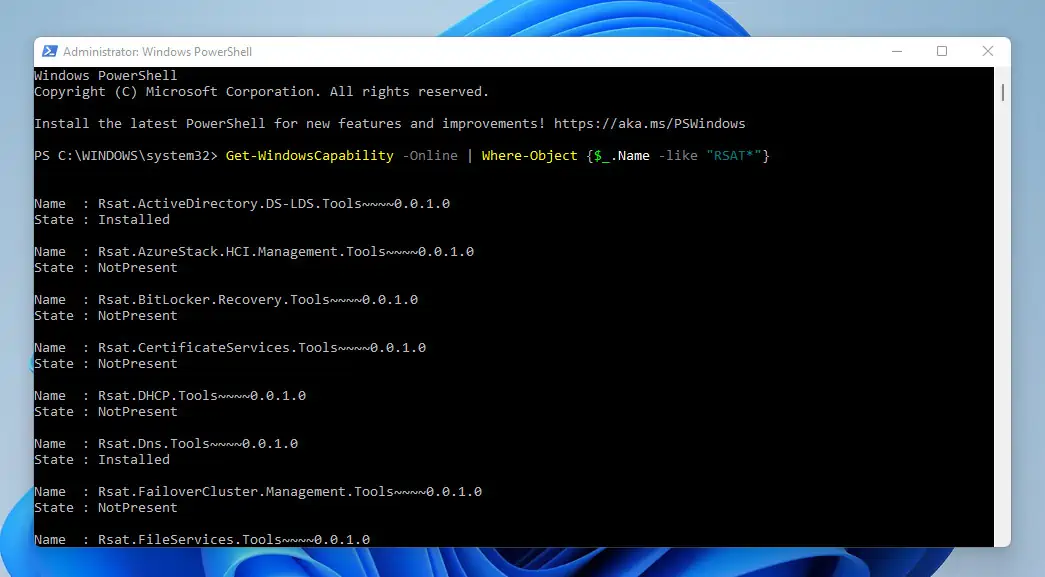Click Rsat.FailoverCluster.Management.Tools name line
1045x577 pixels.
[258, 491]
